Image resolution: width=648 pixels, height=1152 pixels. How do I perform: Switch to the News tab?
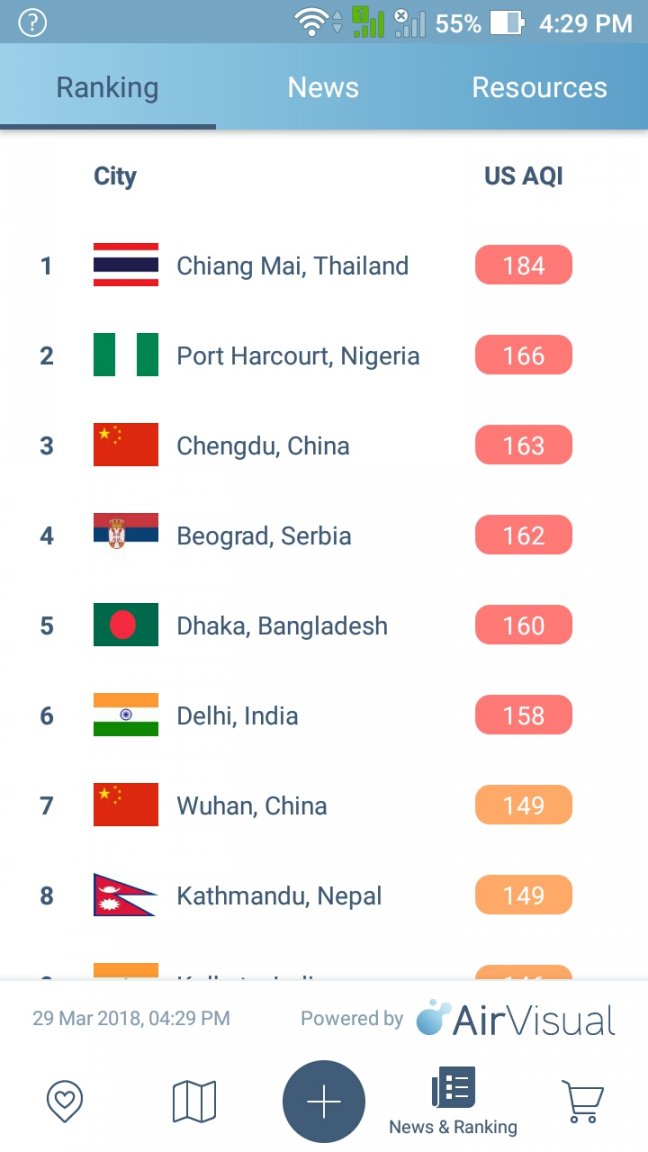(x=323, y=87)
